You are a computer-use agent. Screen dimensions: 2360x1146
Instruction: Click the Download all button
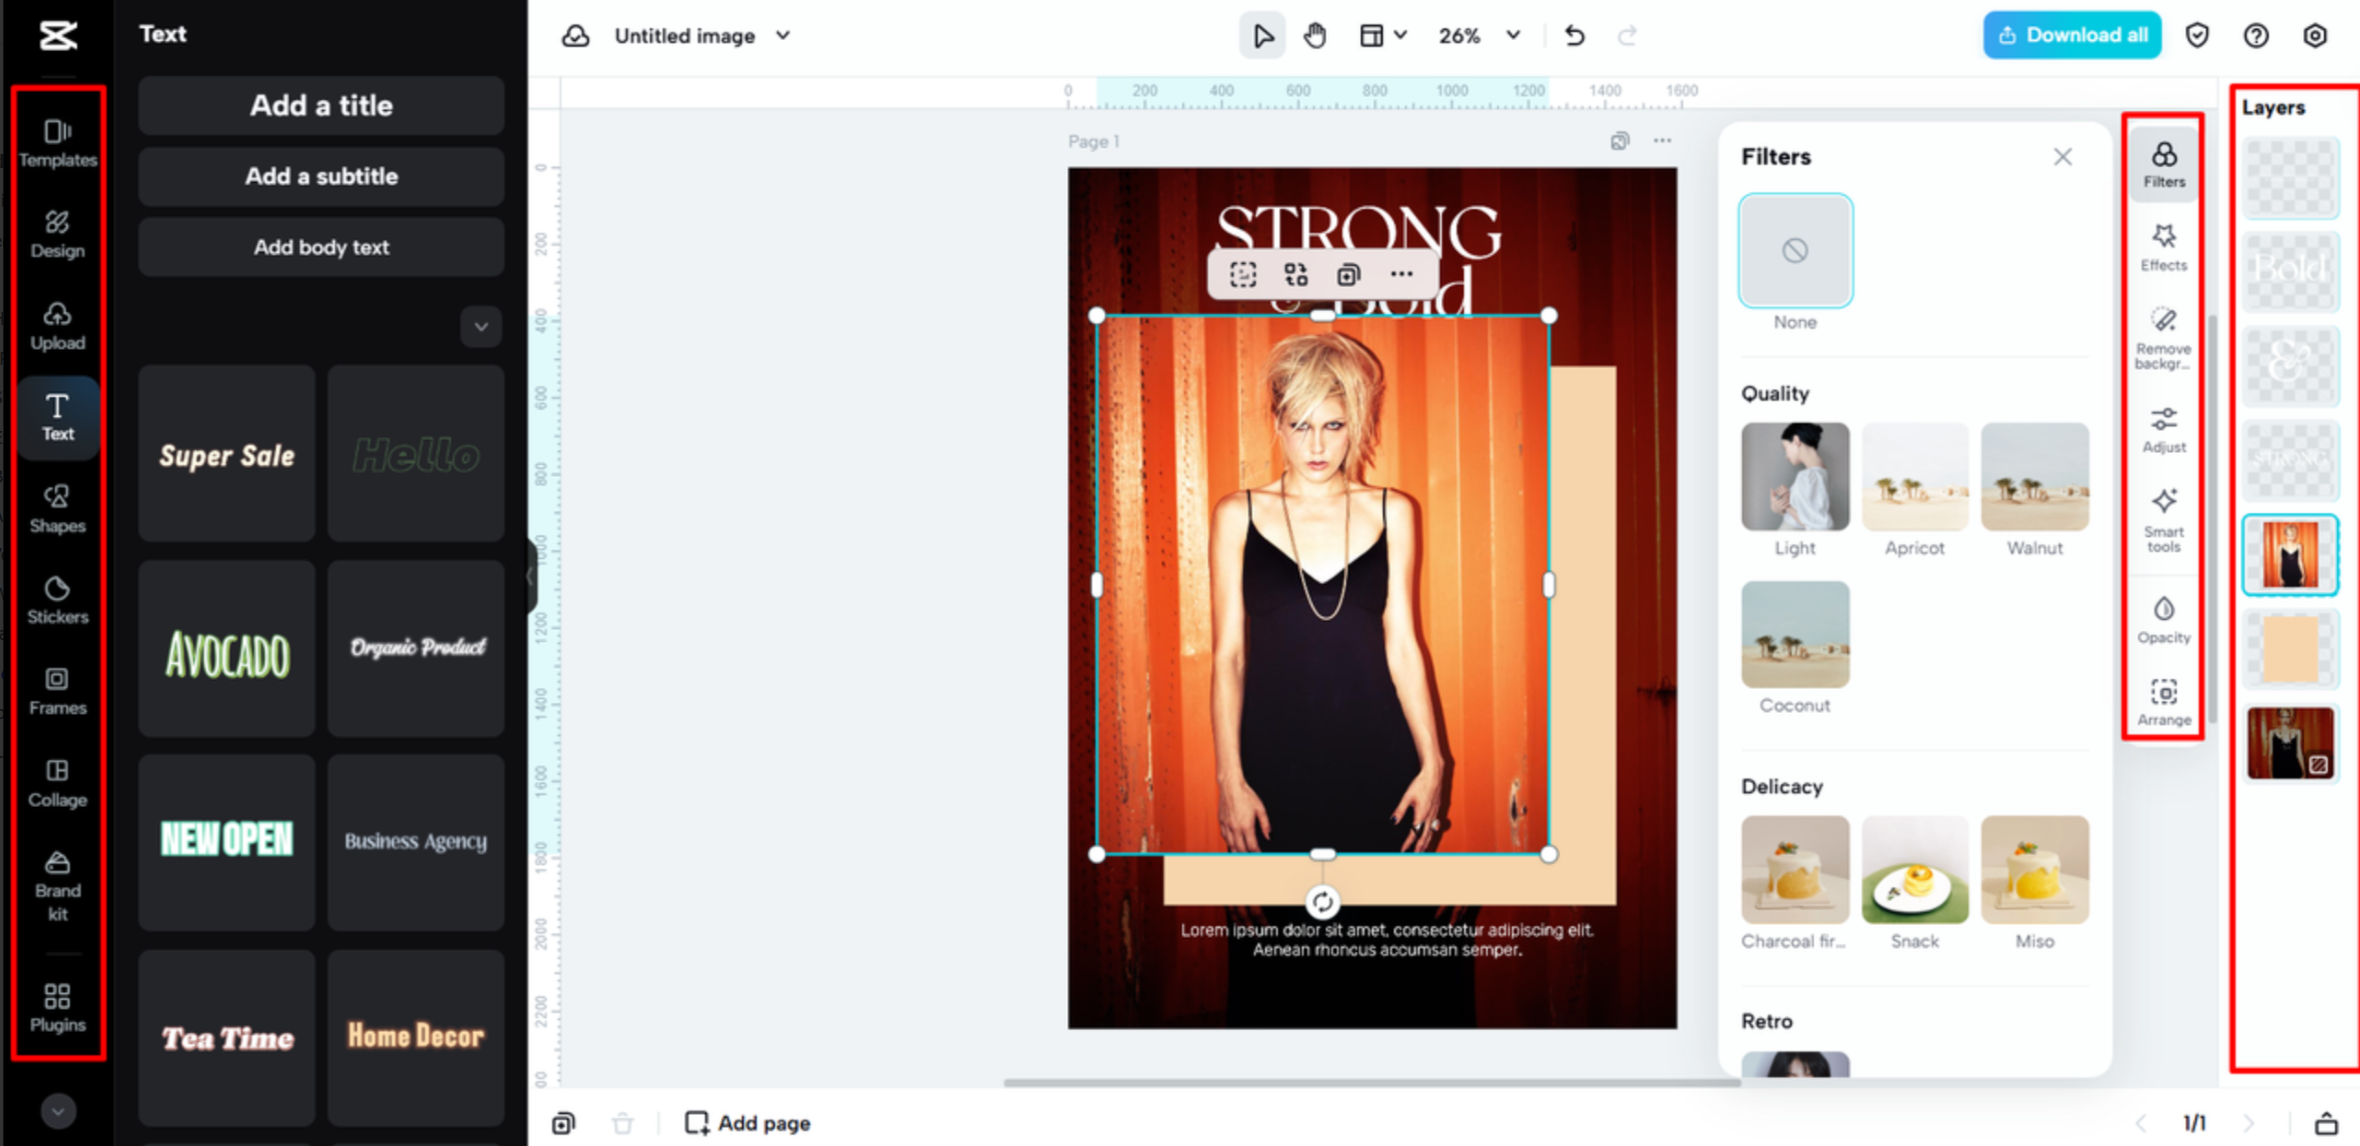2072,35
